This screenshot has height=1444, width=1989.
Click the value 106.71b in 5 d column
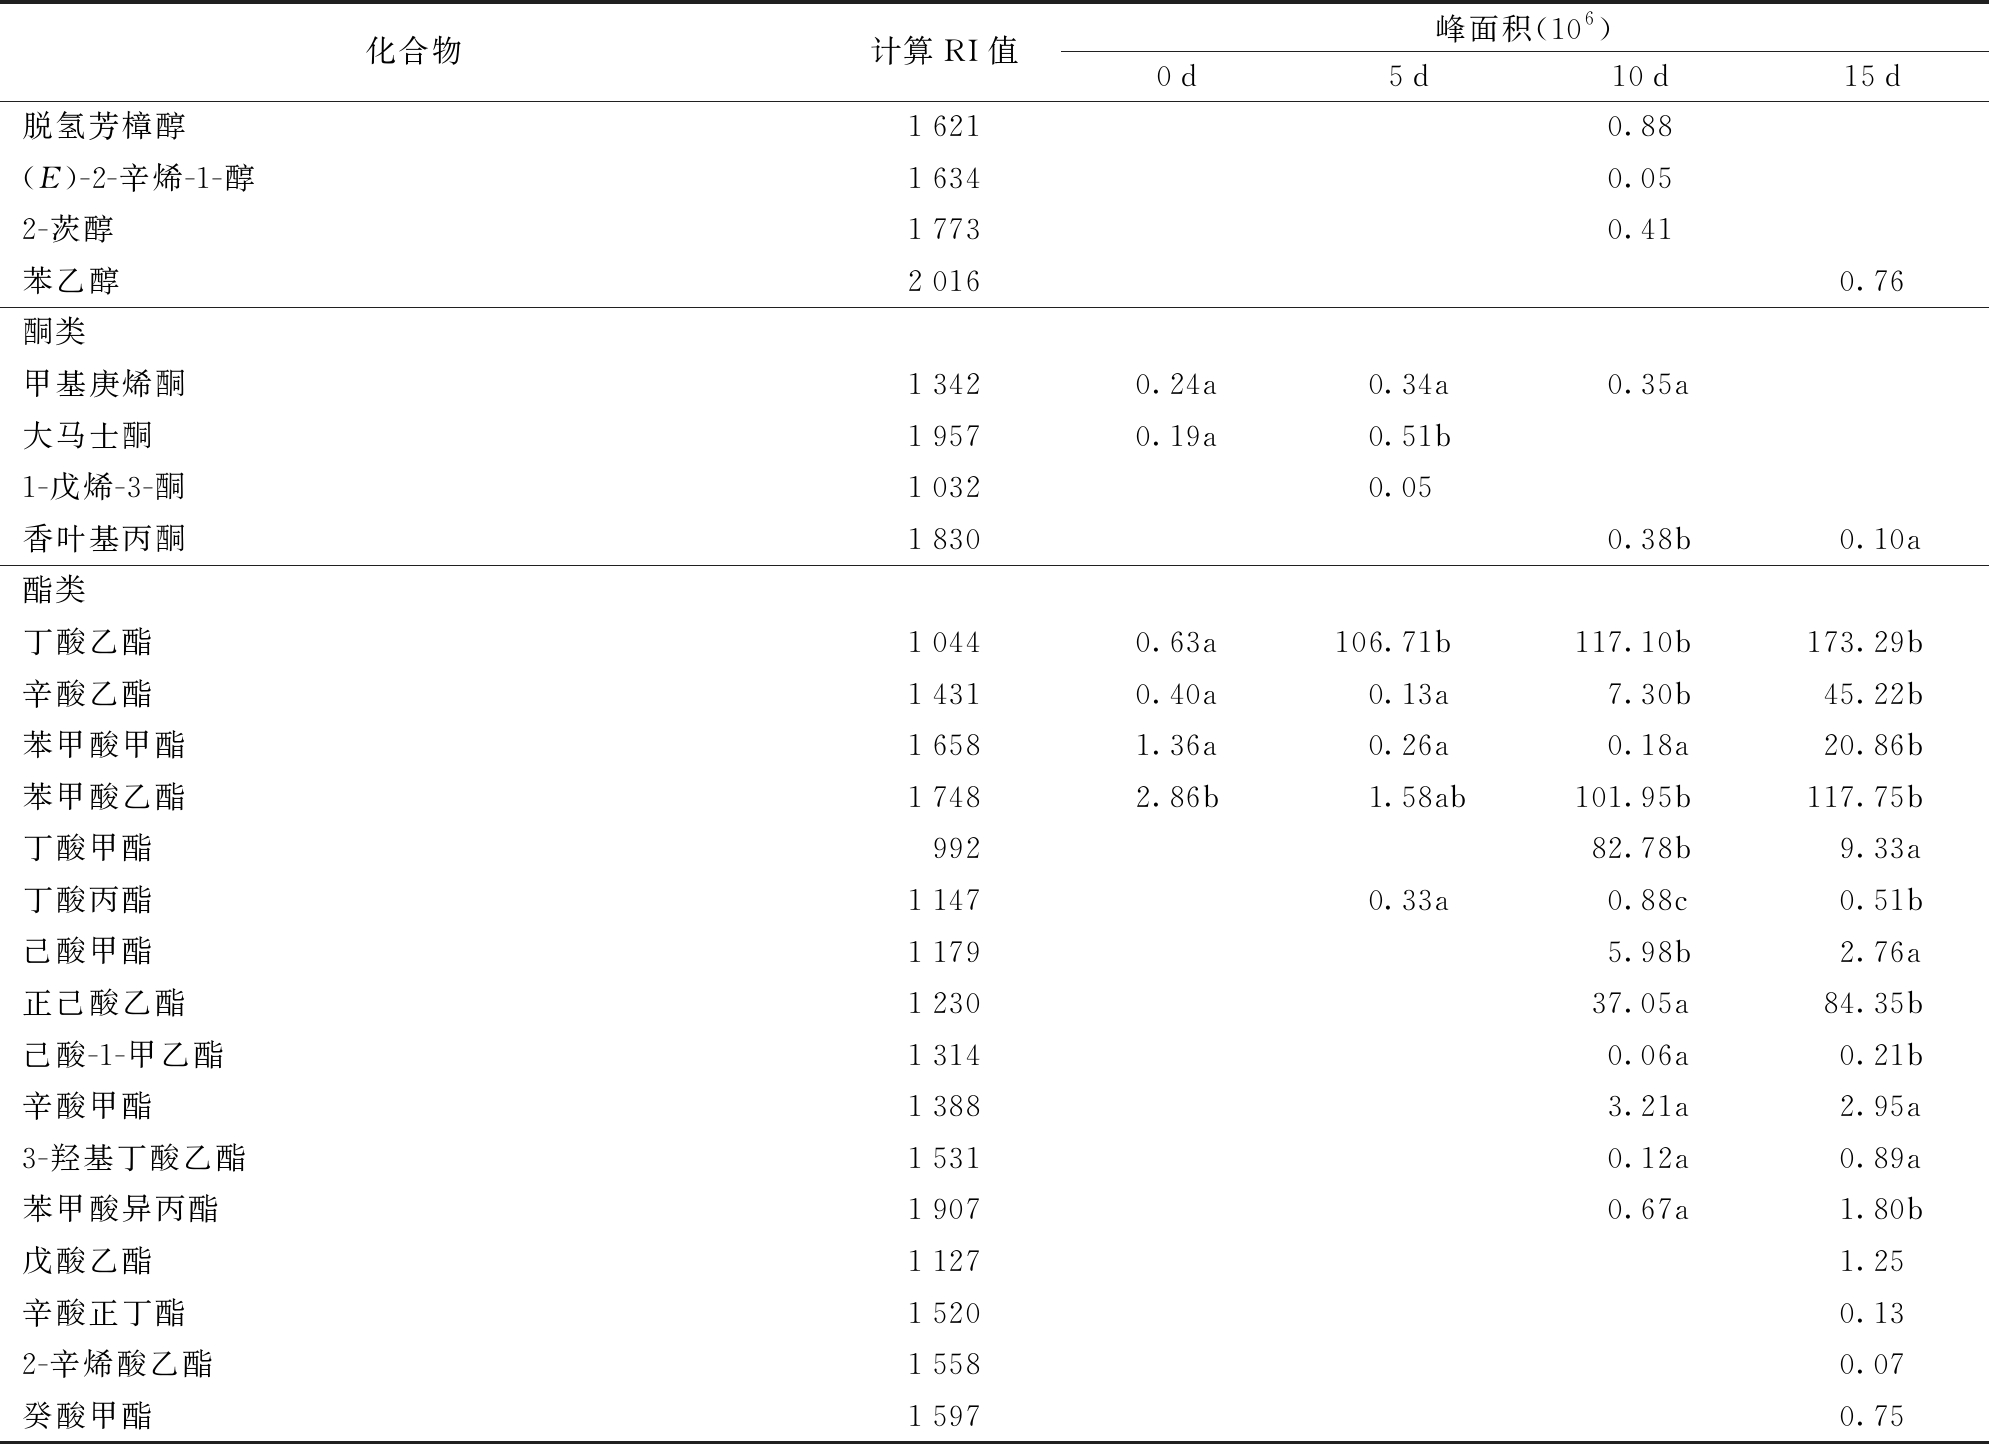(x=1392, y=642)
